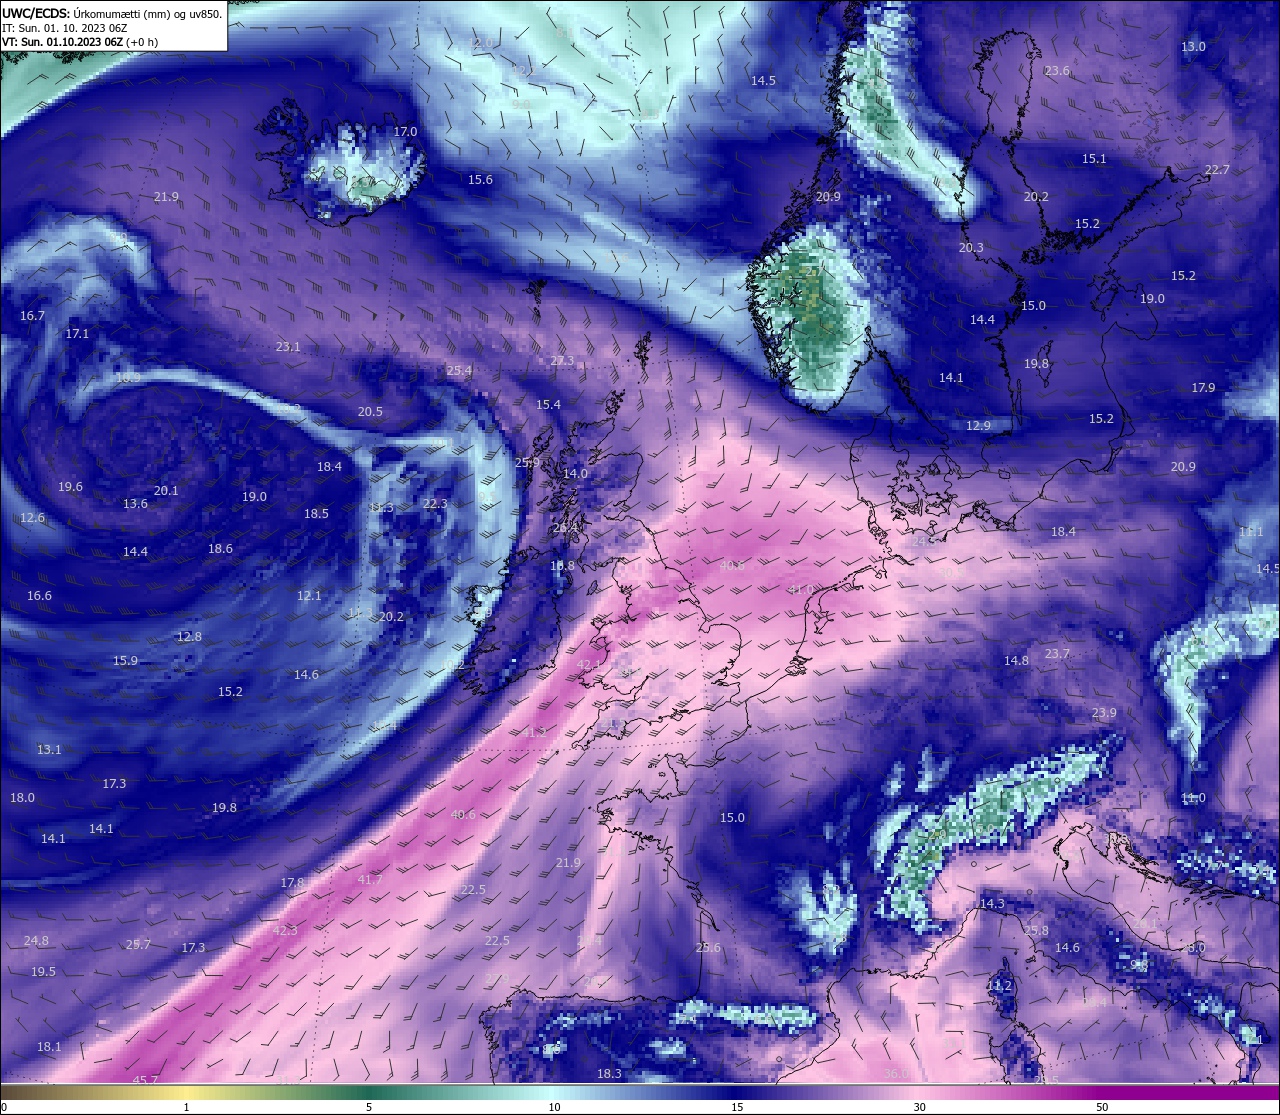1280x1115 pixels.
Task: Click the 24.8 value label
Action: click(x=36, y=941)
